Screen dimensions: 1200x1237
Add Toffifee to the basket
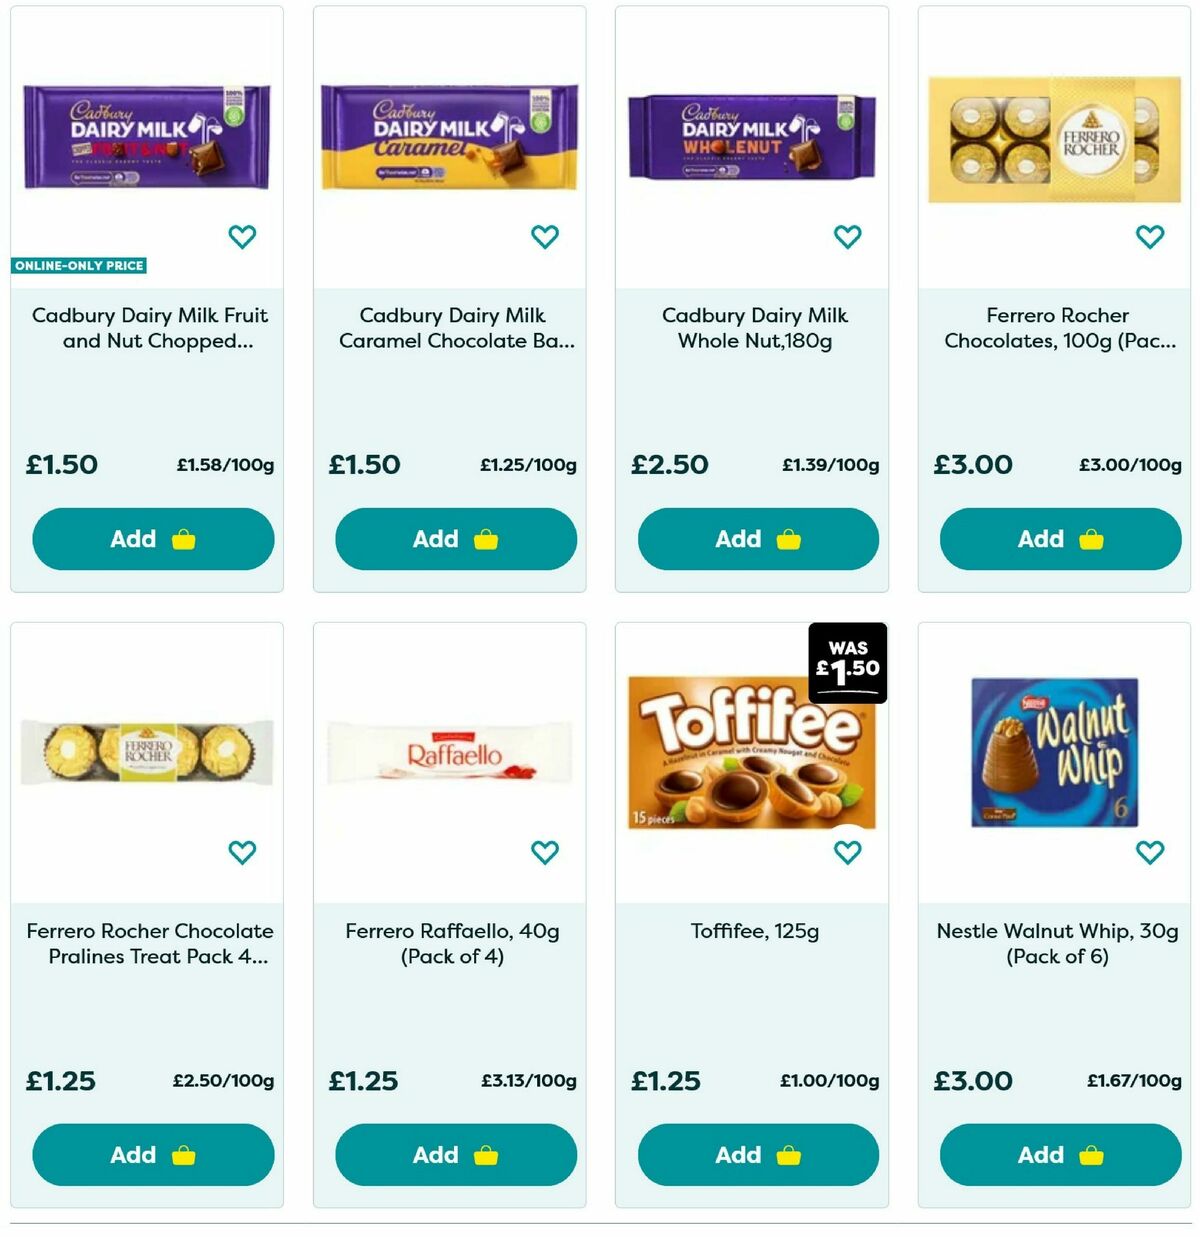[x=757, y=1154]
